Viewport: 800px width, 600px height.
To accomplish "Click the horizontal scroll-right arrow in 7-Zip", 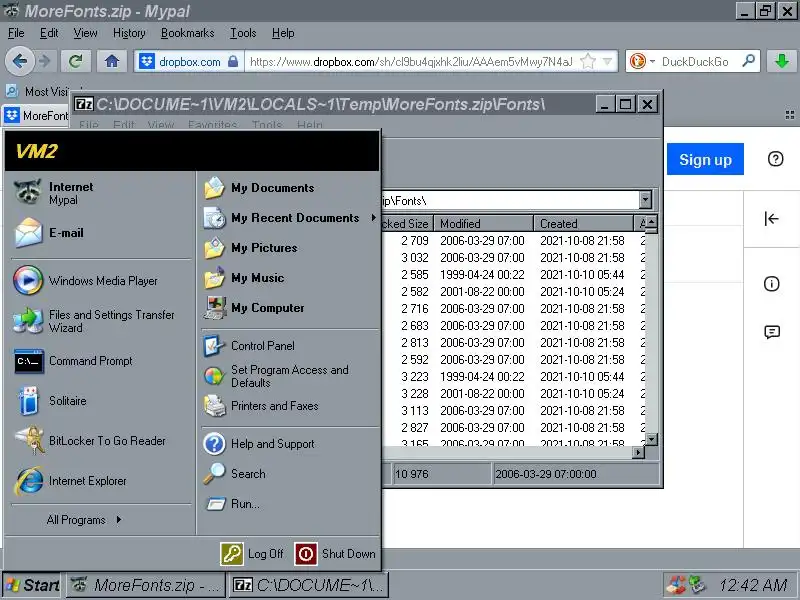I will click(x=638, y=452).
